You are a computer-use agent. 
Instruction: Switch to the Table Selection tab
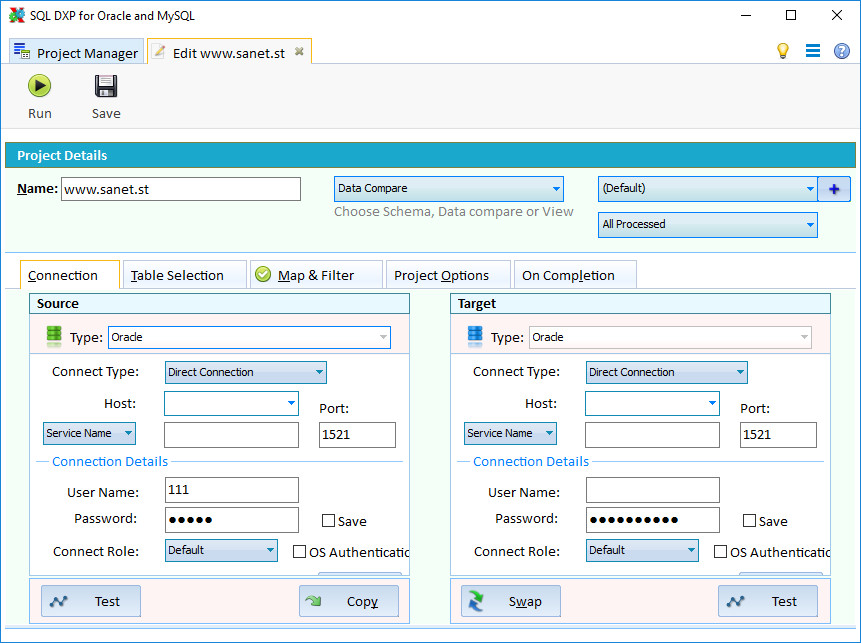point(183,274)
